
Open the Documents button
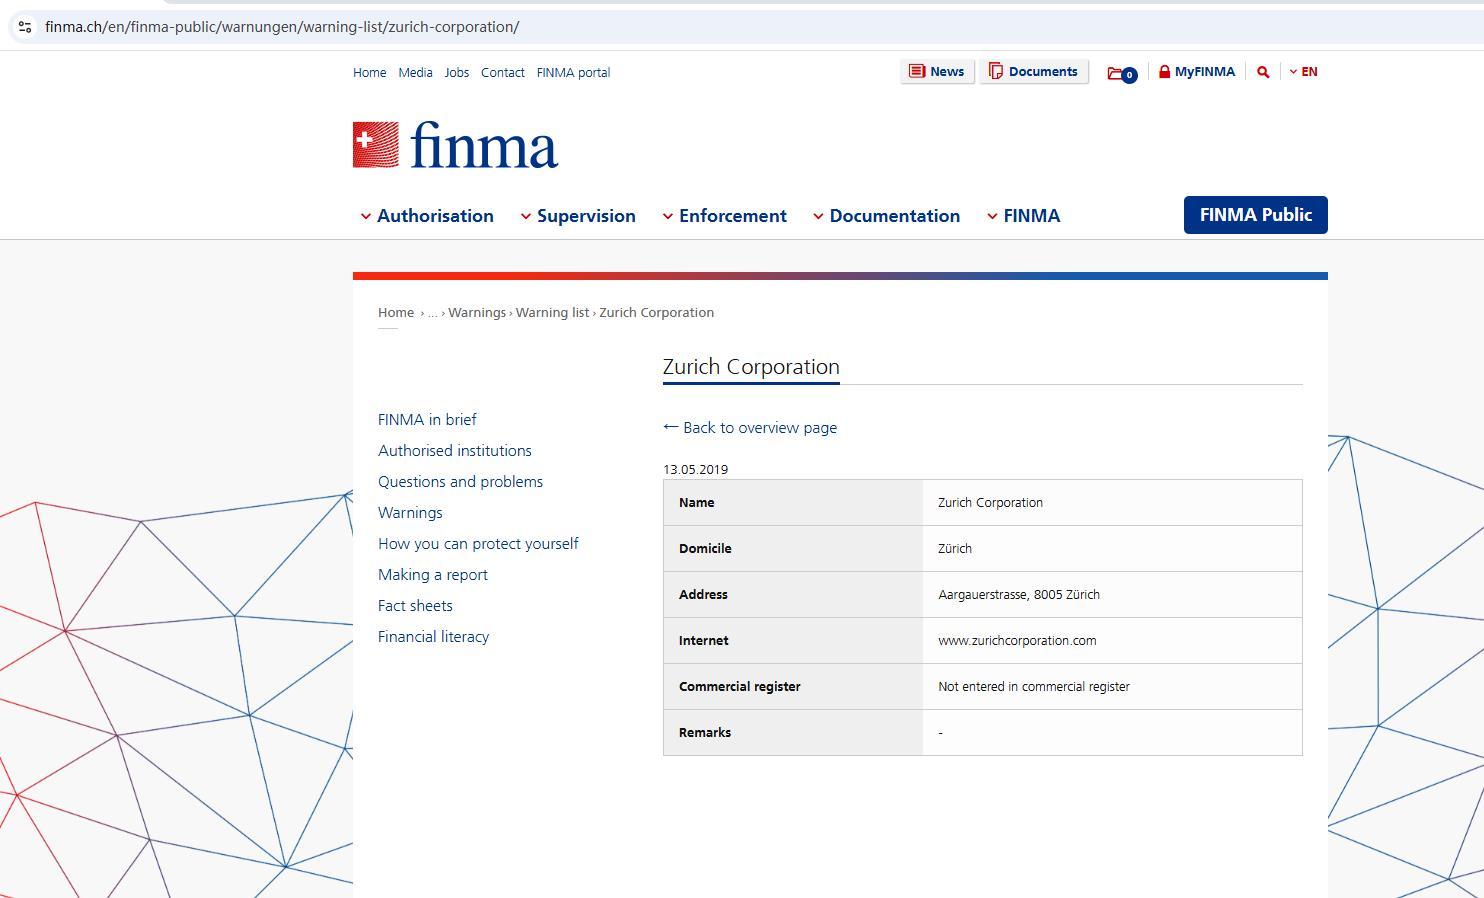(1033, 72)
